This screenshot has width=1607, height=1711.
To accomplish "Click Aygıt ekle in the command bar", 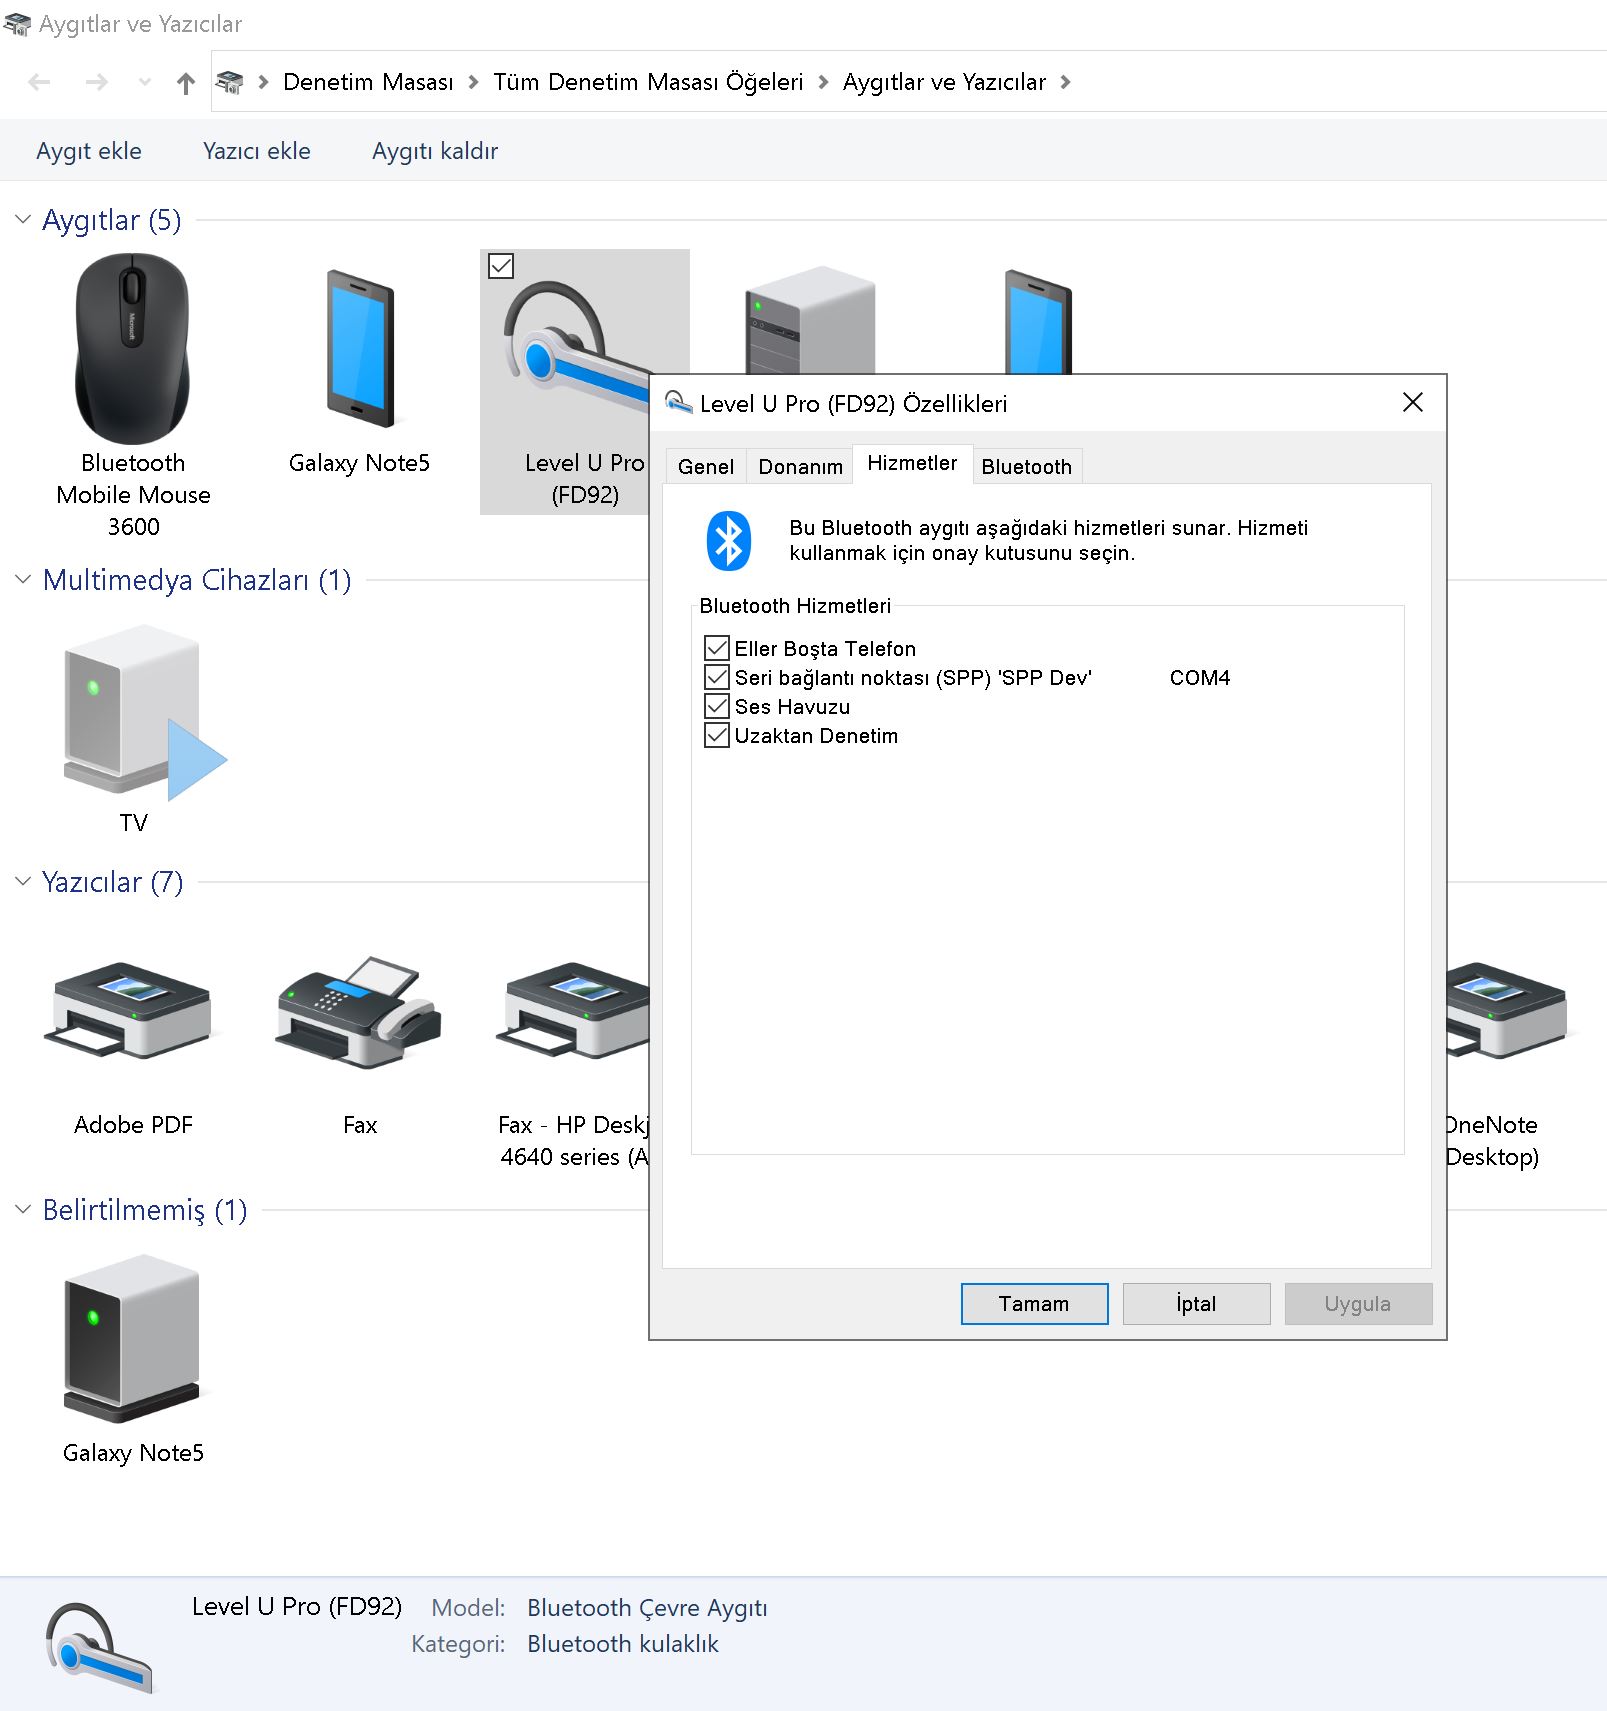I will click(89, 151).
